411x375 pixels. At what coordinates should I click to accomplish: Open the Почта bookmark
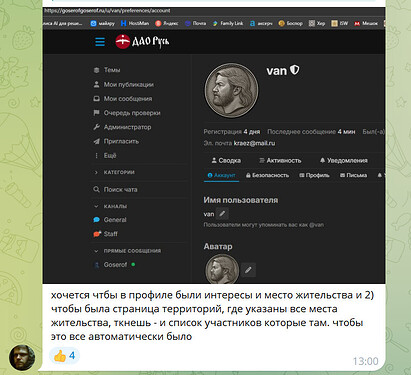pyautogui.click(x=196, y=23)
